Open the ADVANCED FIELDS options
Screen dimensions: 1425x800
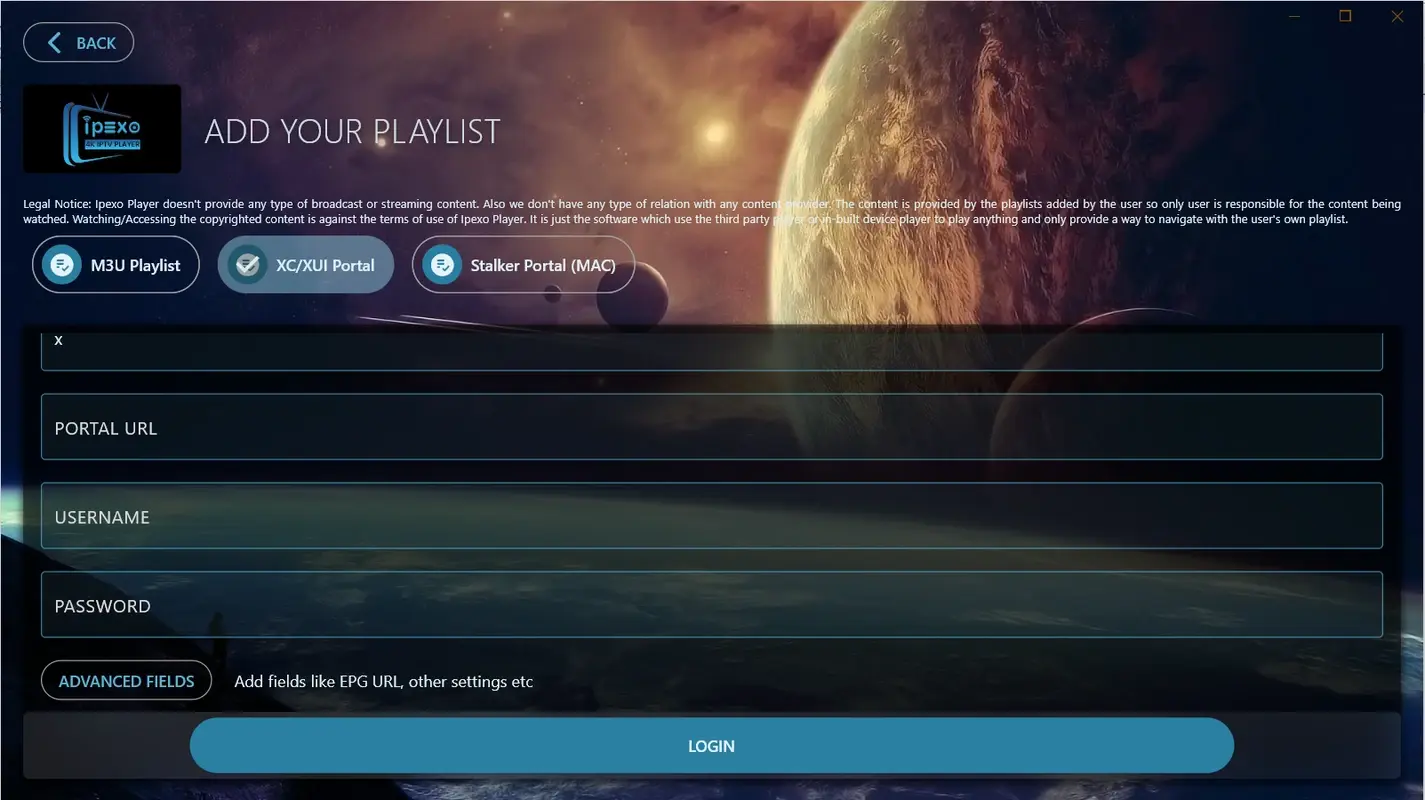tap(126, 680)
